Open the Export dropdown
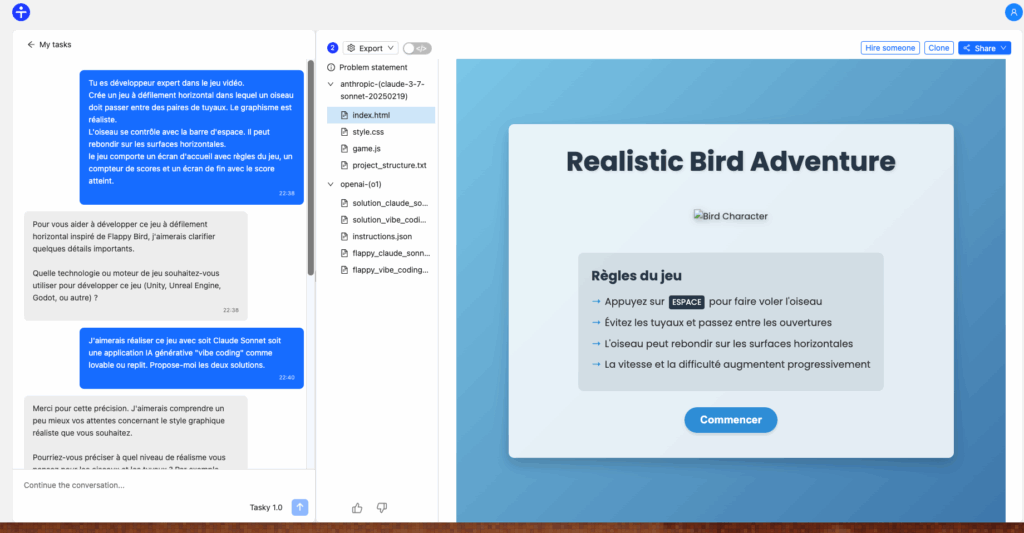1024x533 pixels. [371, 48]
